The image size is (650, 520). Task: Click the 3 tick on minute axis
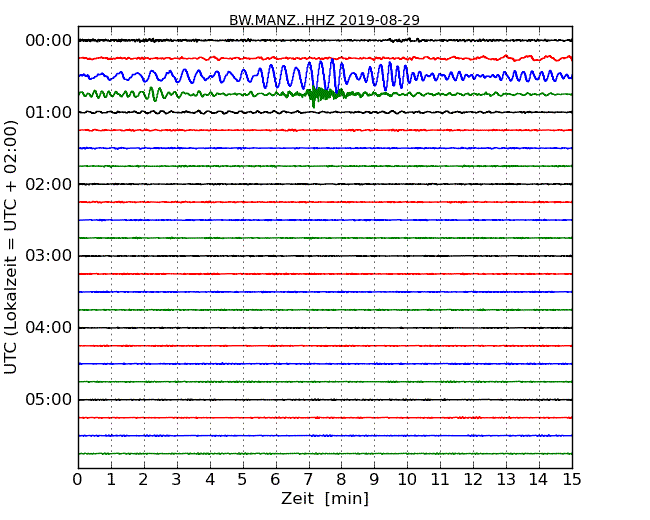[177, 480]
